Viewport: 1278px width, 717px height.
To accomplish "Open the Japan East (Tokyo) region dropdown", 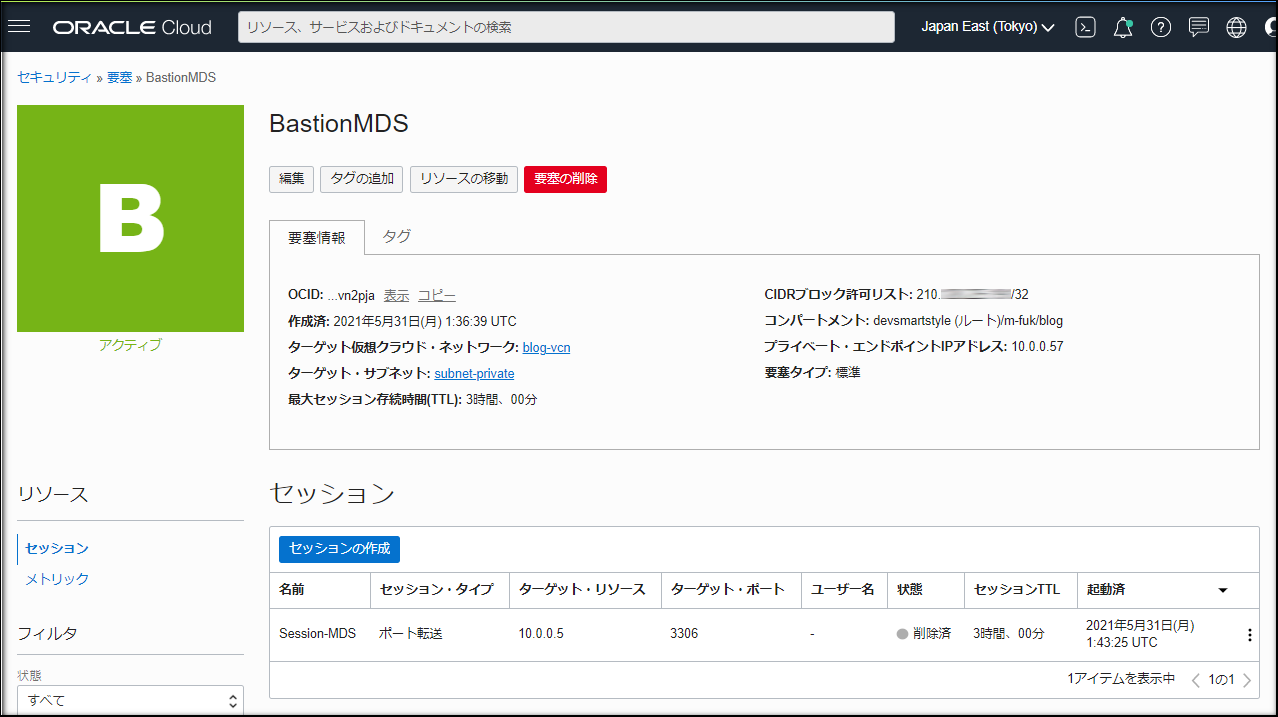I will tap(988, 27).
